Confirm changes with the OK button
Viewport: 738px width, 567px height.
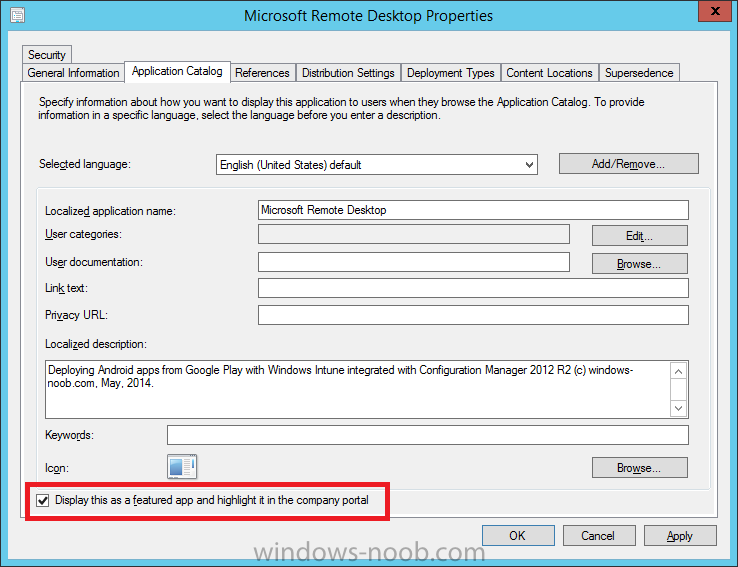coord(518,535)
